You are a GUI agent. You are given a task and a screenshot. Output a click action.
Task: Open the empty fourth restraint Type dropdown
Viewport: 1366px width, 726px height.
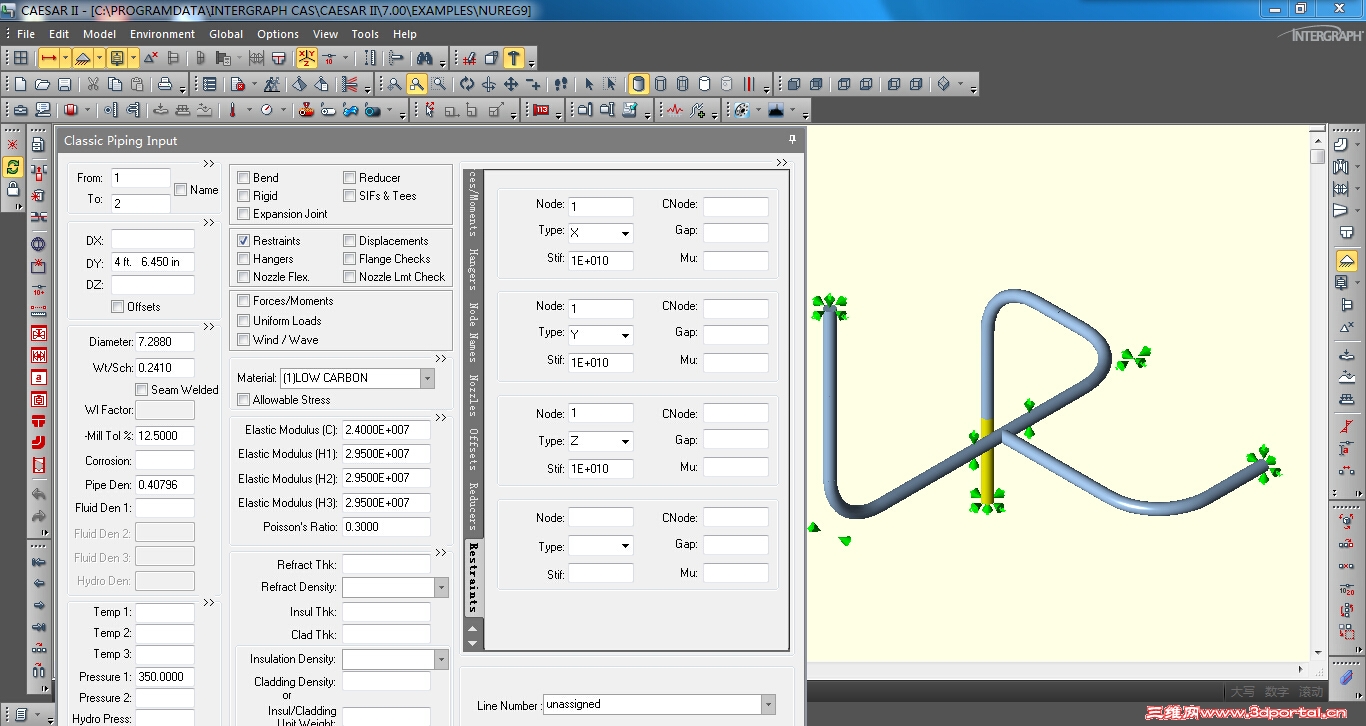point(625,547)
